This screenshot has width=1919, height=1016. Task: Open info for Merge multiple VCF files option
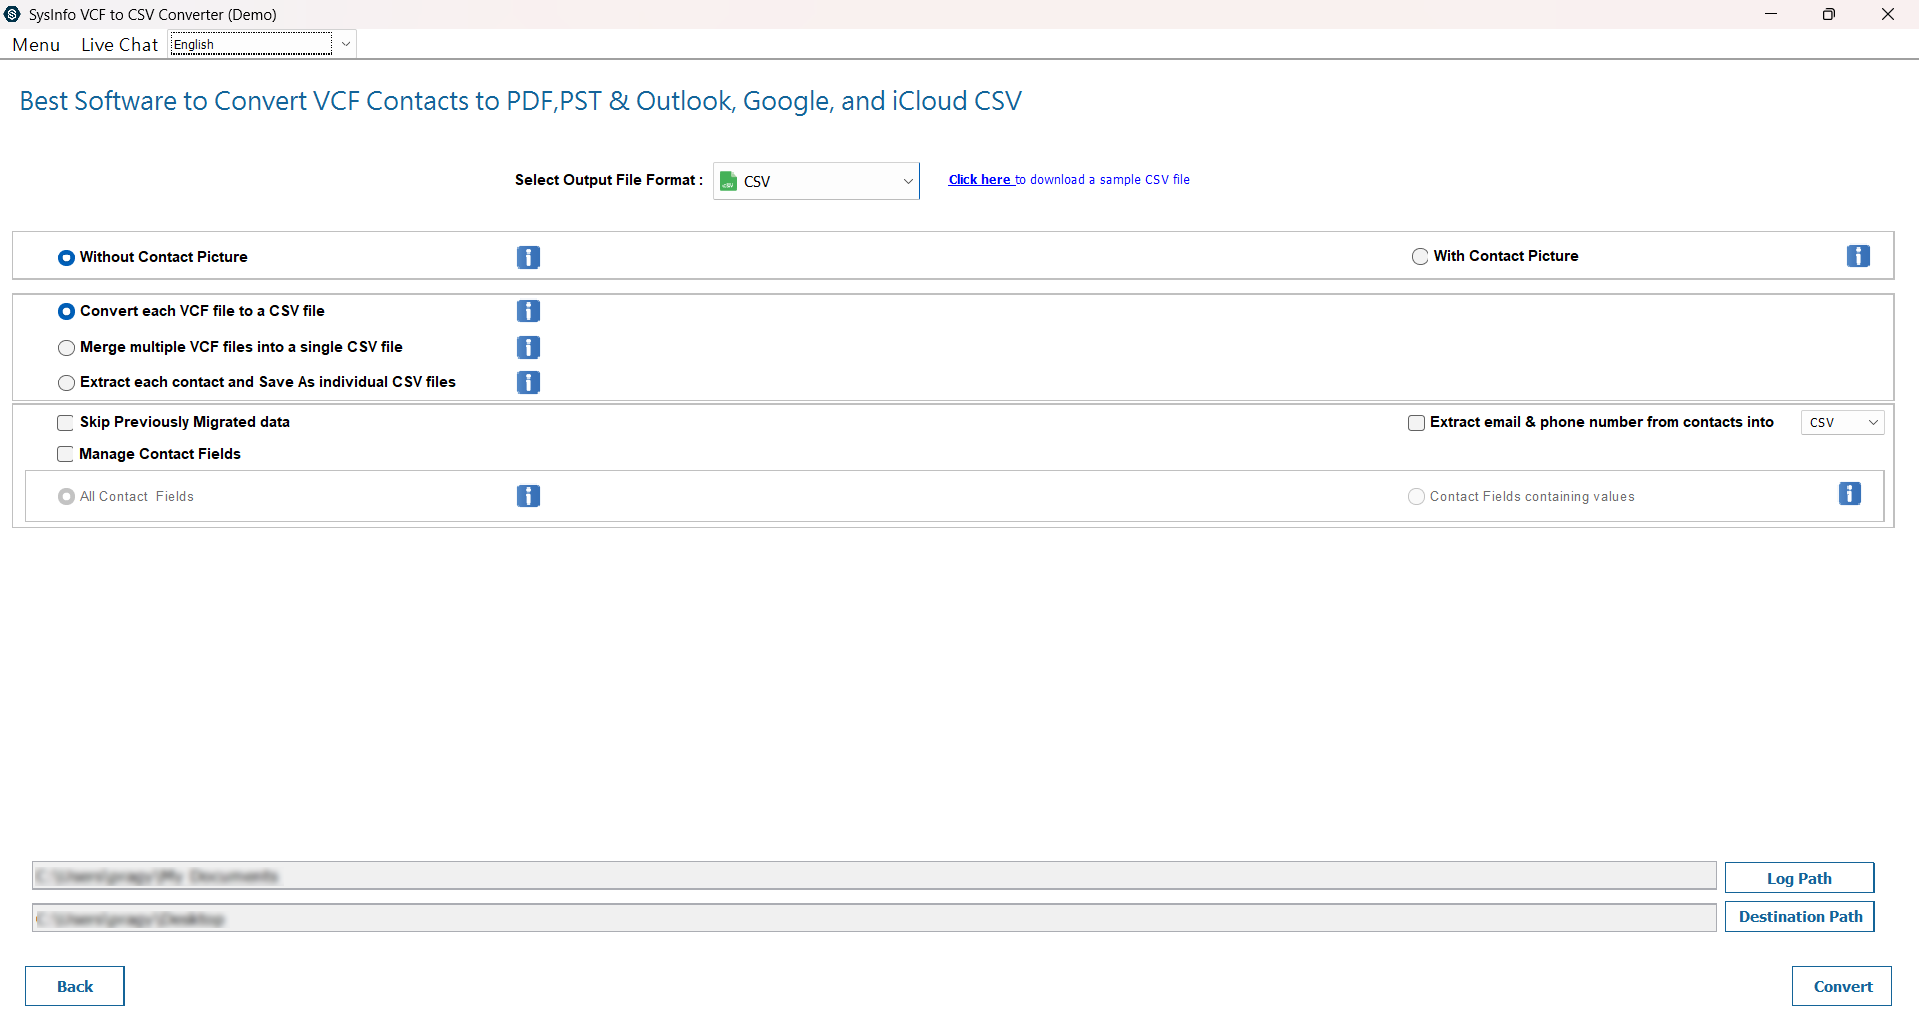(528, 347)
